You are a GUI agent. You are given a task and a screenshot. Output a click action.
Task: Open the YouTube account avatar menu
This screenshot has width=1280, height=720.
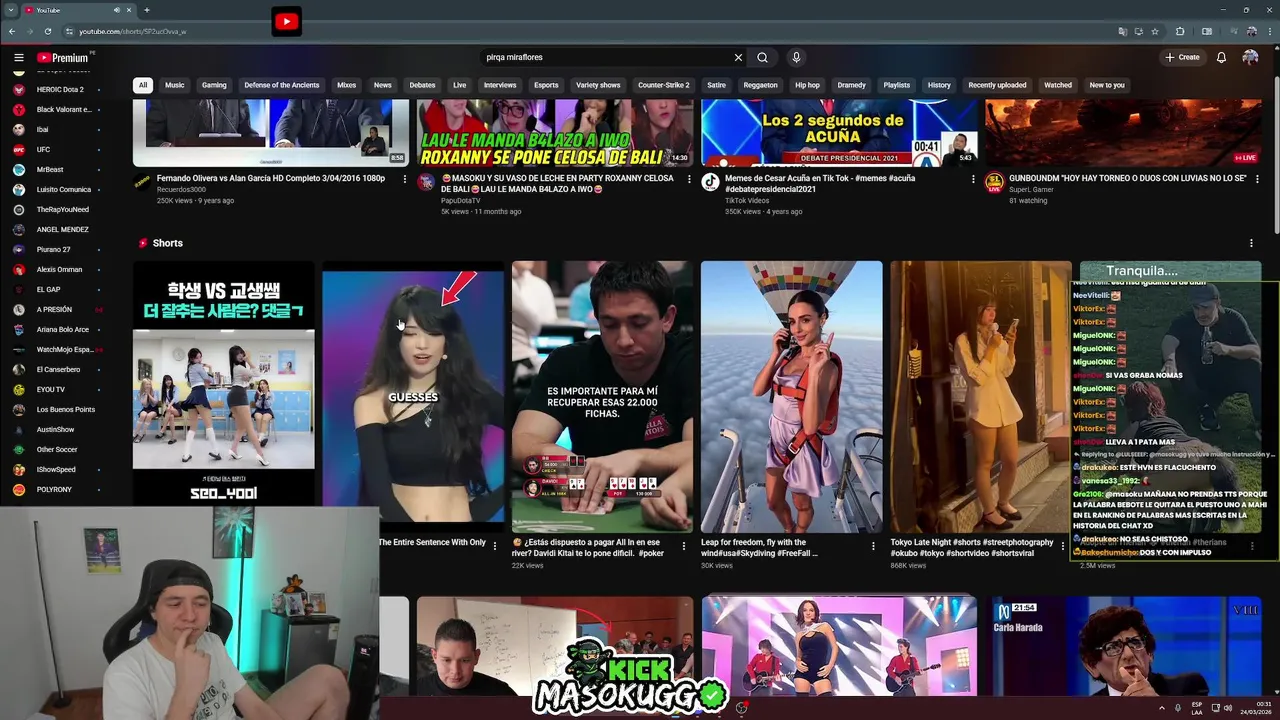tap(1250, 57)
